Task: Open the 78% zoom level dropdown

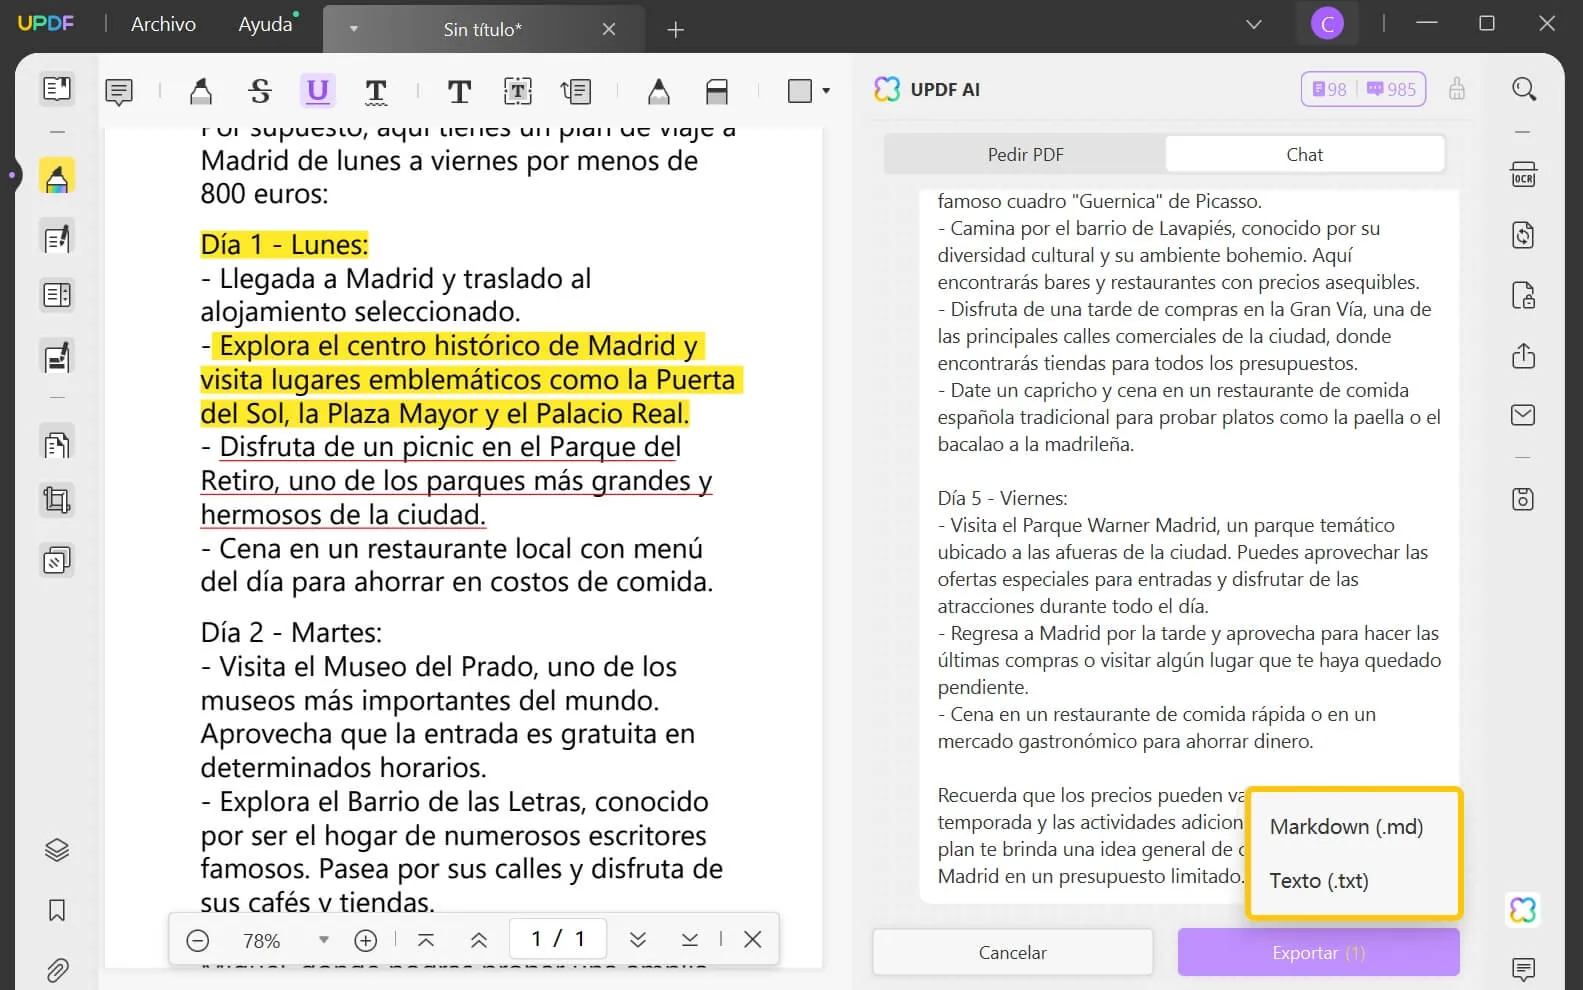Action: [323, 940]
